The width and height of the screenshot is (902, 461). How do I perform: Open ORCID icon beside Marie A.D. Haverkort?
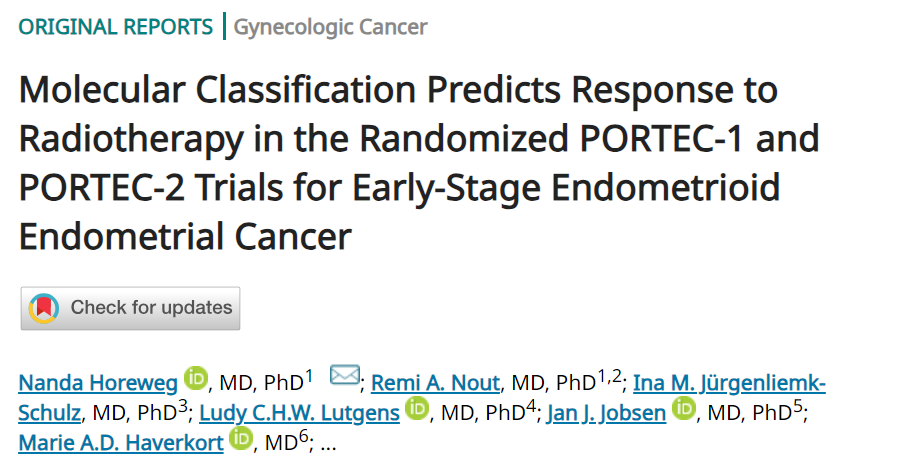pyautogui.click(x=241, y=439)
